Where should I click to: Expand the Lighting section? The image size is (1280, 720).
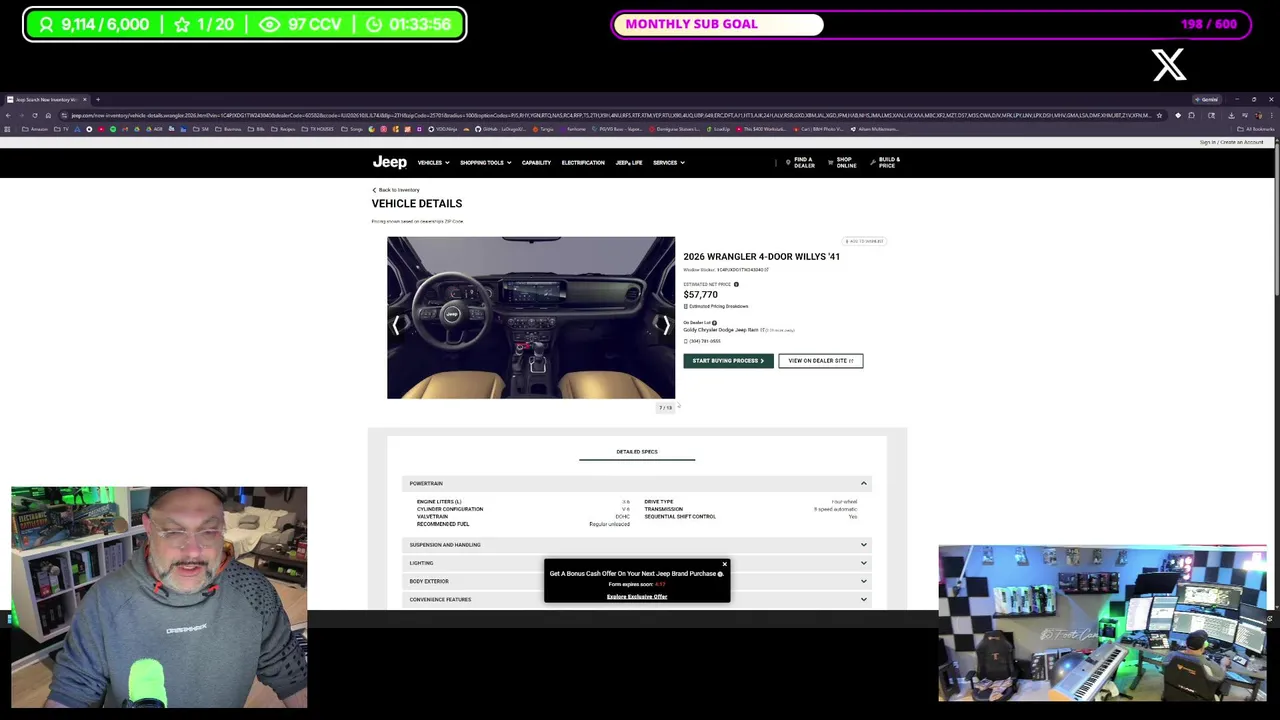(x=637, y=563)
